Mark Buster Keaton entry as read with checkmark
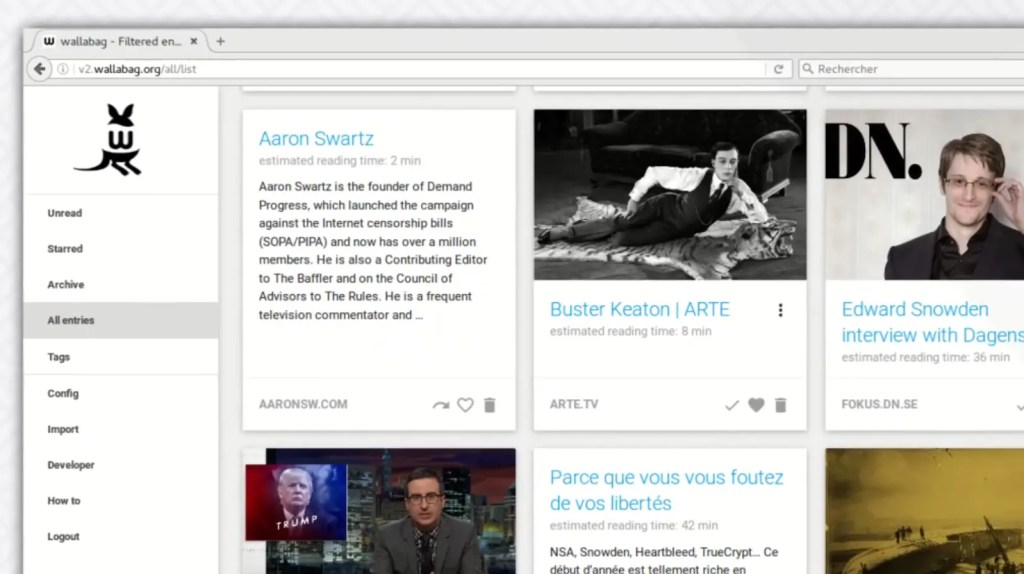 pyautogui.click(x=732, y=405)
